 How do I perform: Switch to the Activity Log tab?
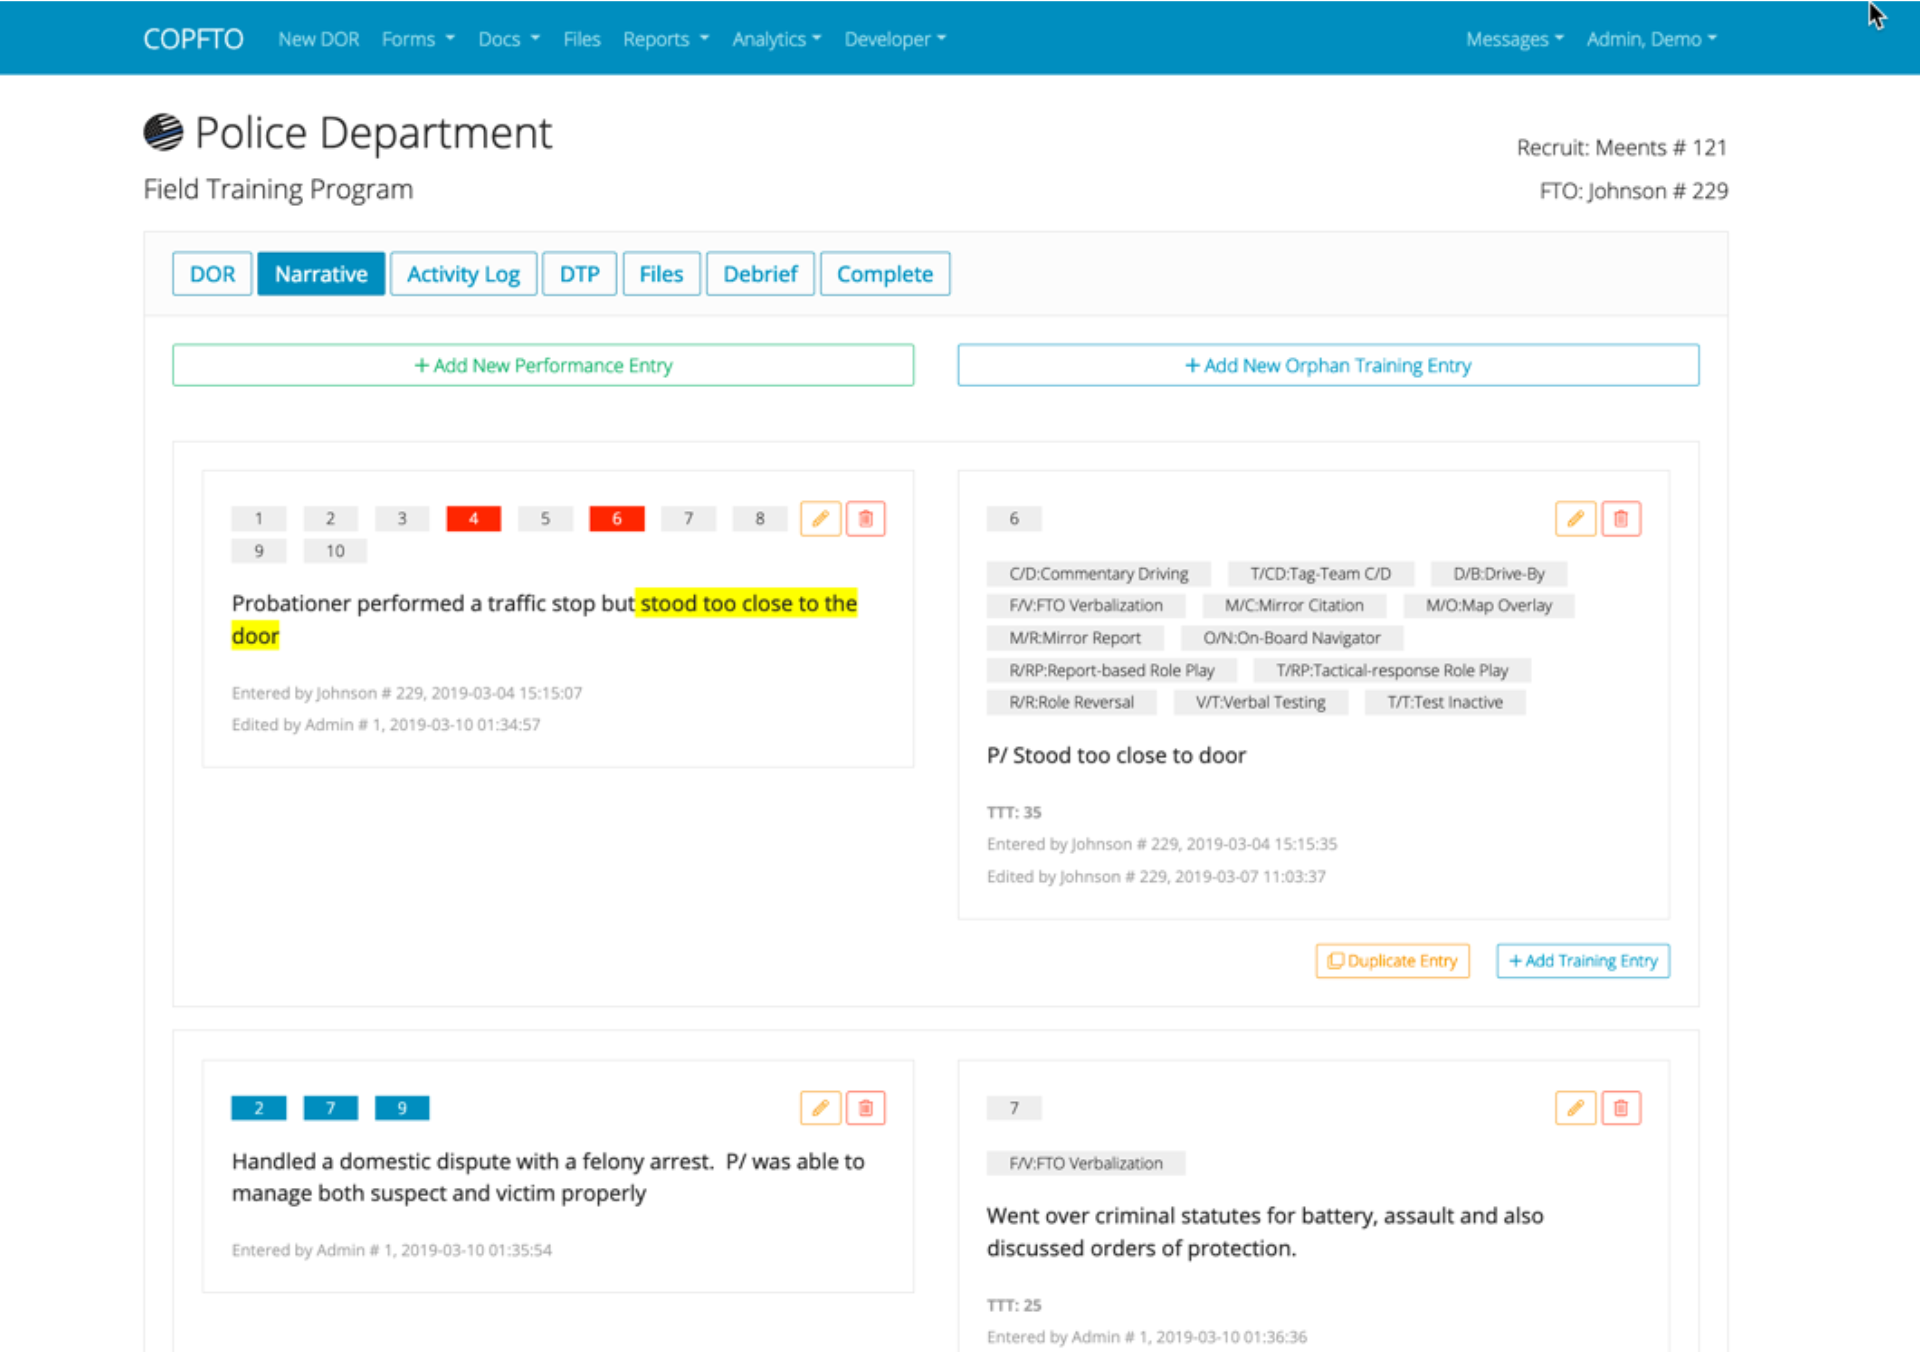(463, 274)
